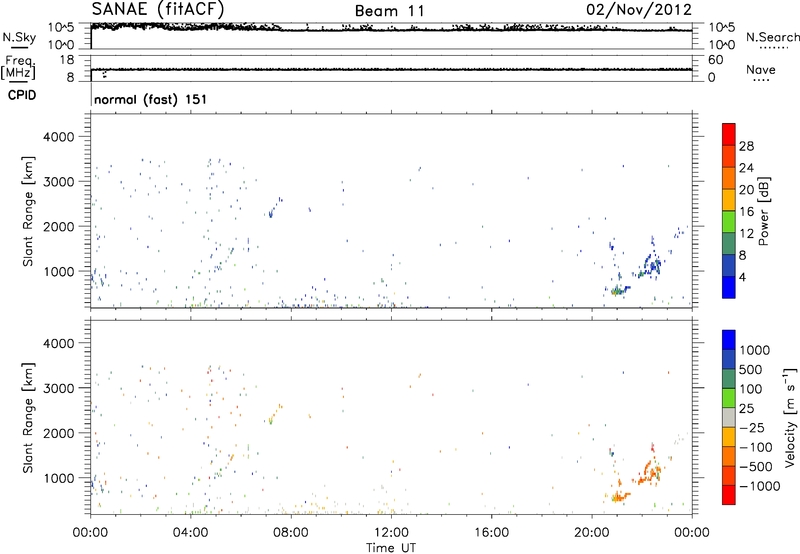Click the 28 tick on Power colorbar
Viewport: 800px width, 554px height.
(x=746, y=146)
